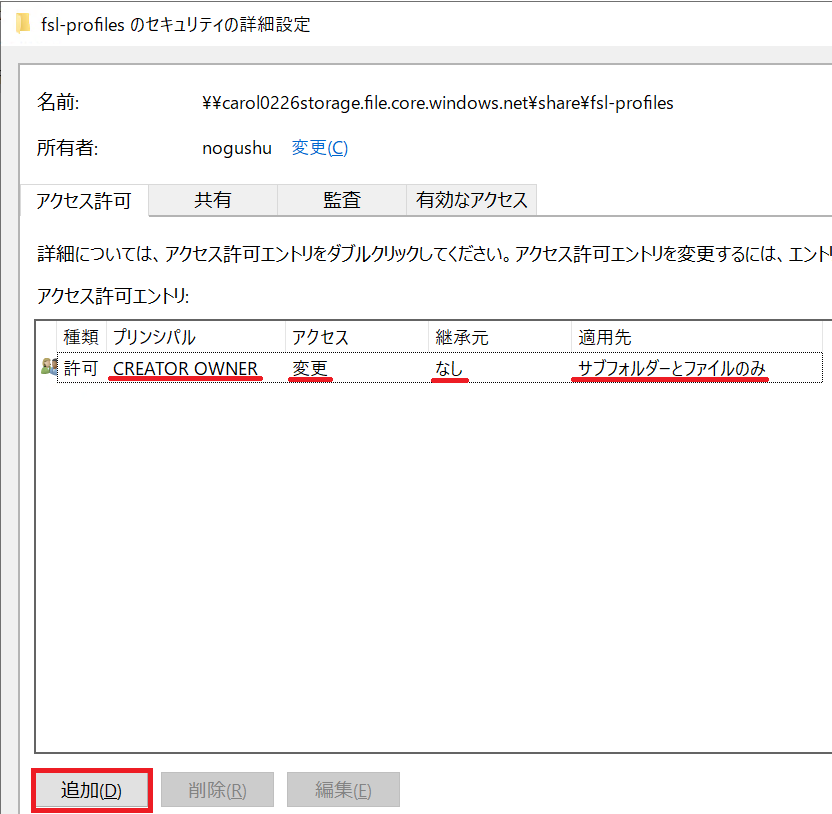
Task: Click the 削除(R) remove button
Action: point(218,790)
